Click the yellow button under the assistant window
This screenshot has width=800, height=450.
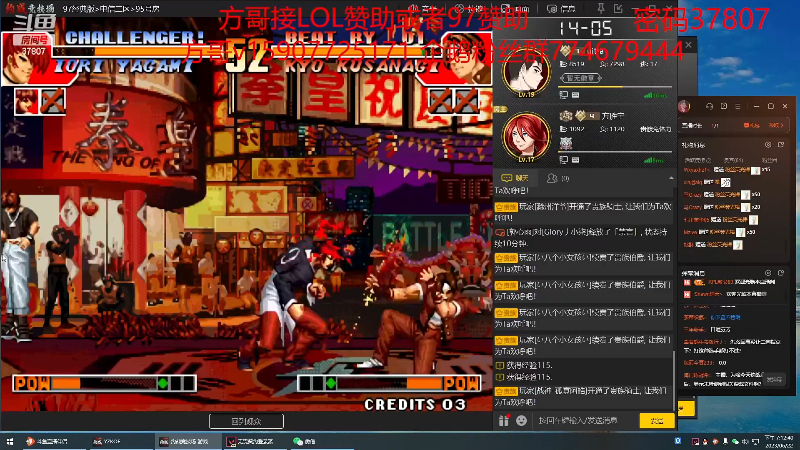[x=686, y=408]
